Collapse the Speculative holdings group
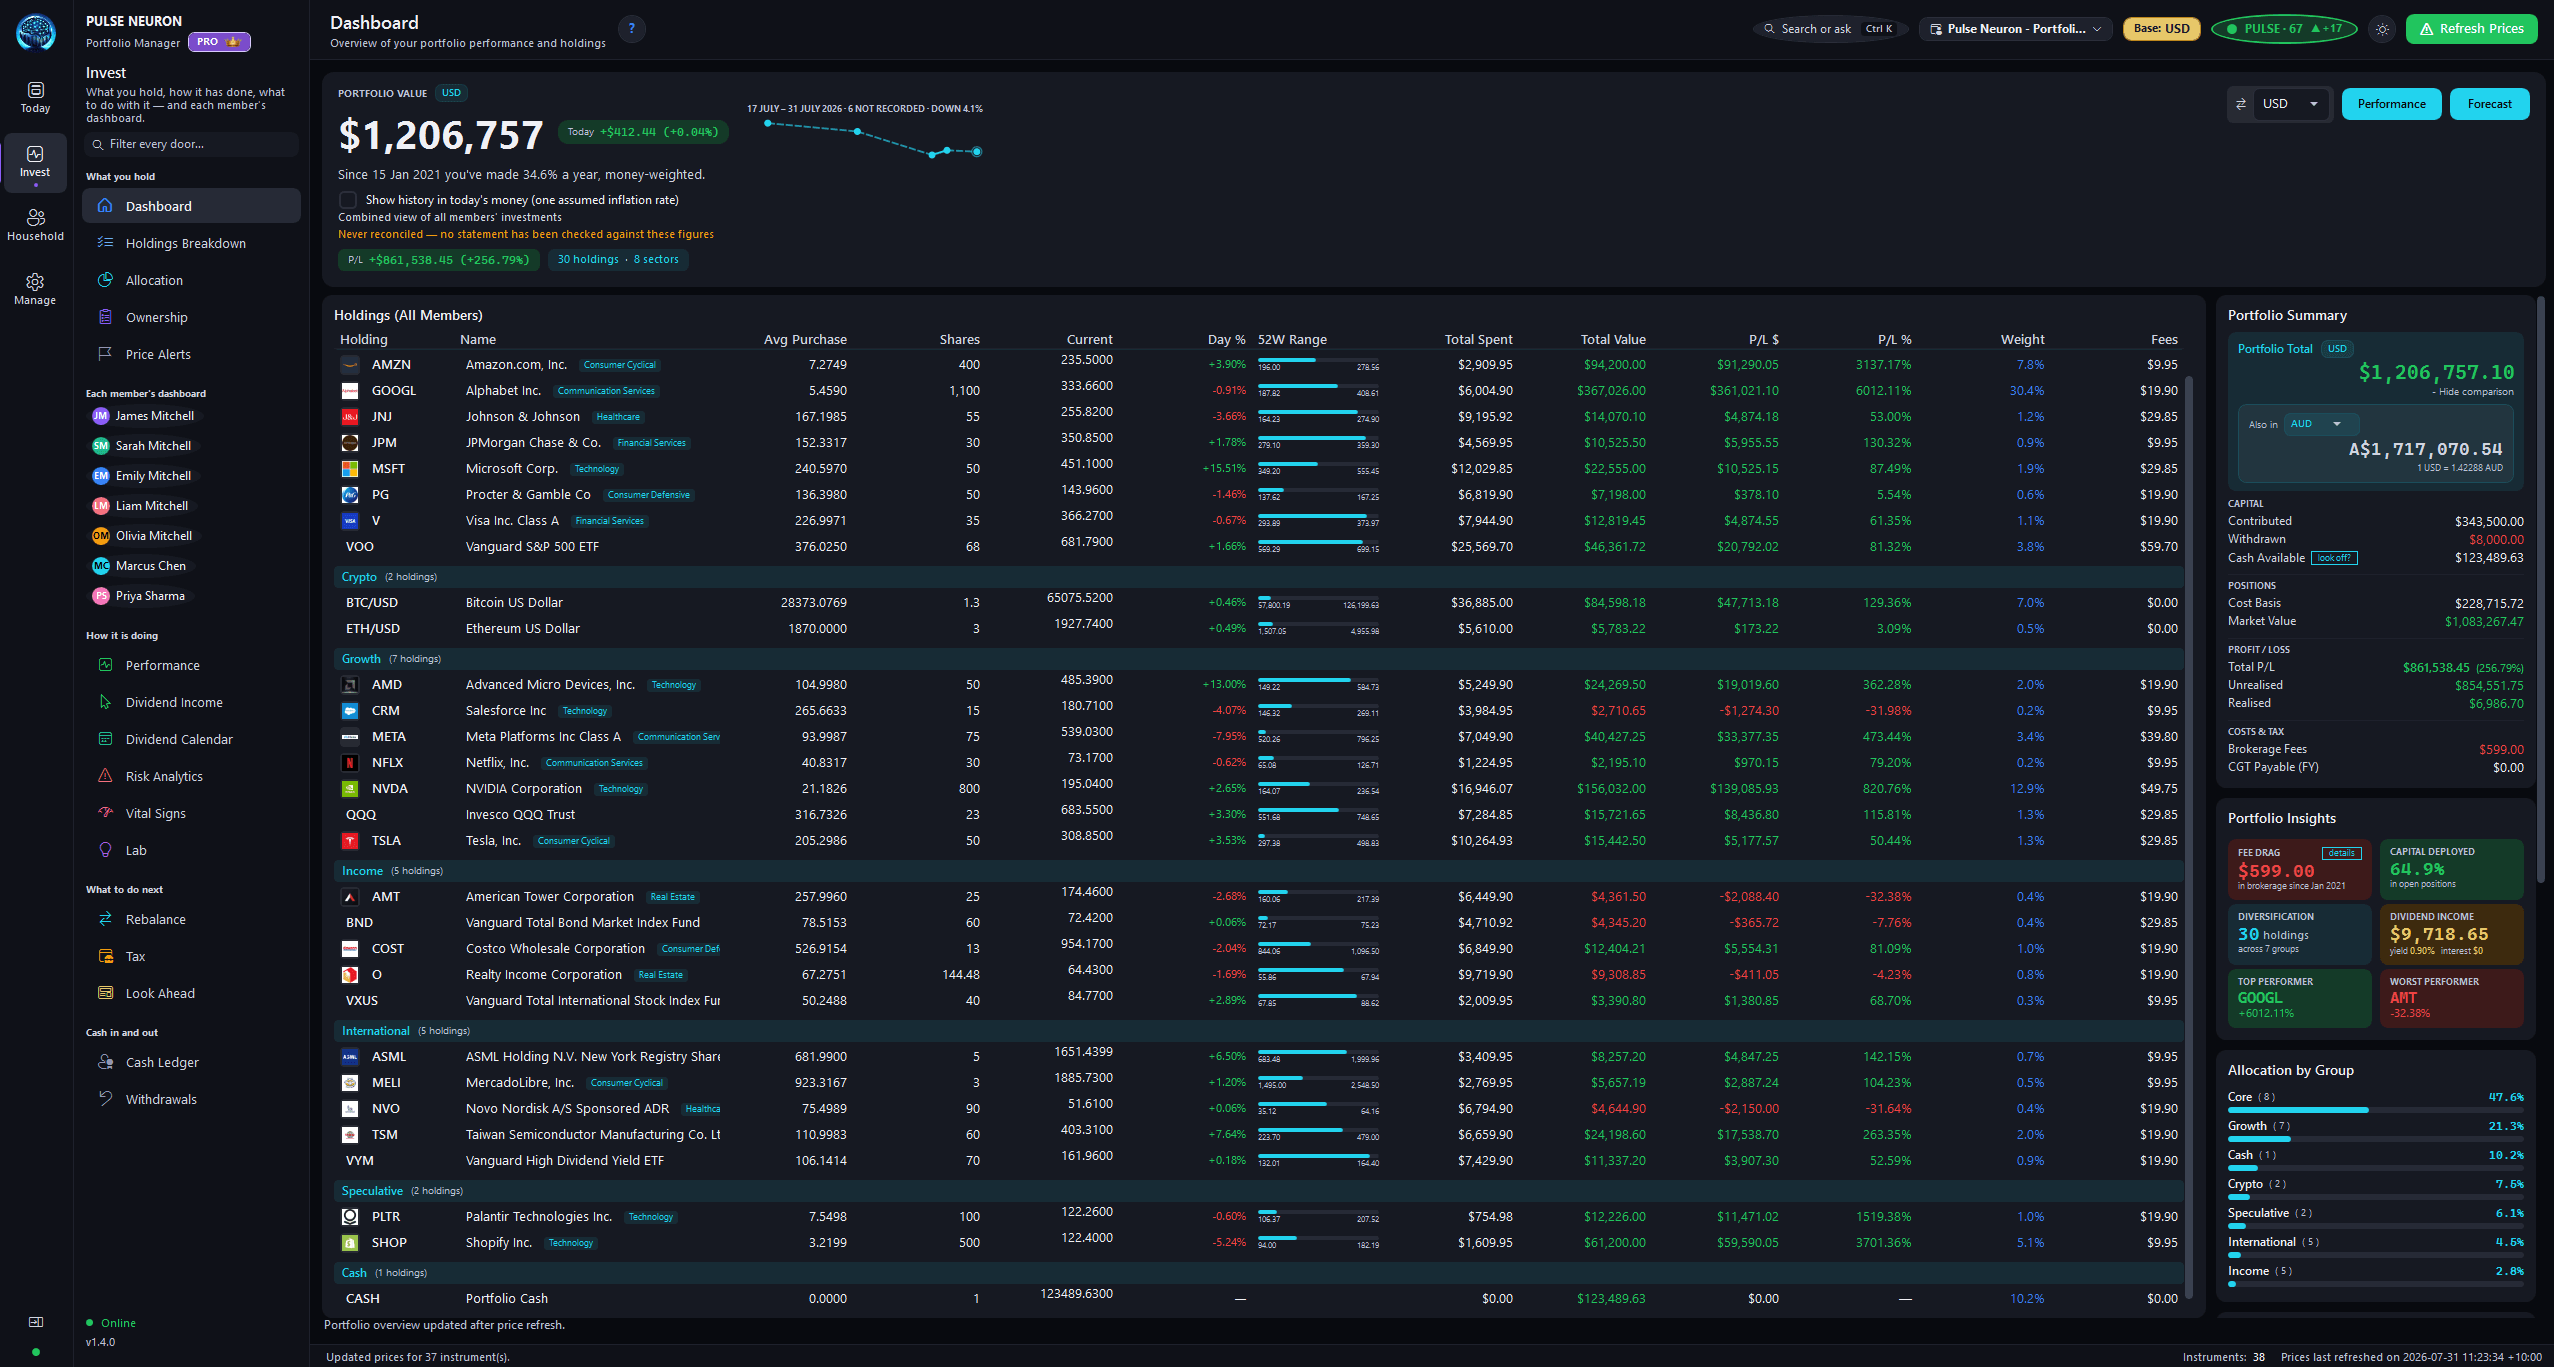Image resolution: width=2554 pixels, height=1367 pixels. tap(1257, 1191)
